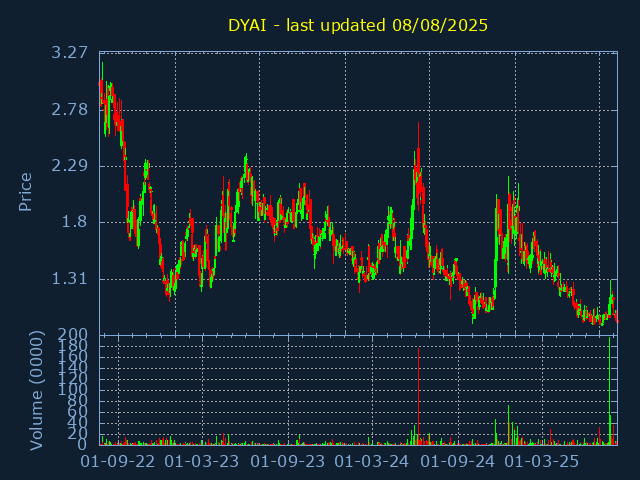The image size is (640, 480).
Task: Click the 01-03-24 date label
Action: pos(371,462)
